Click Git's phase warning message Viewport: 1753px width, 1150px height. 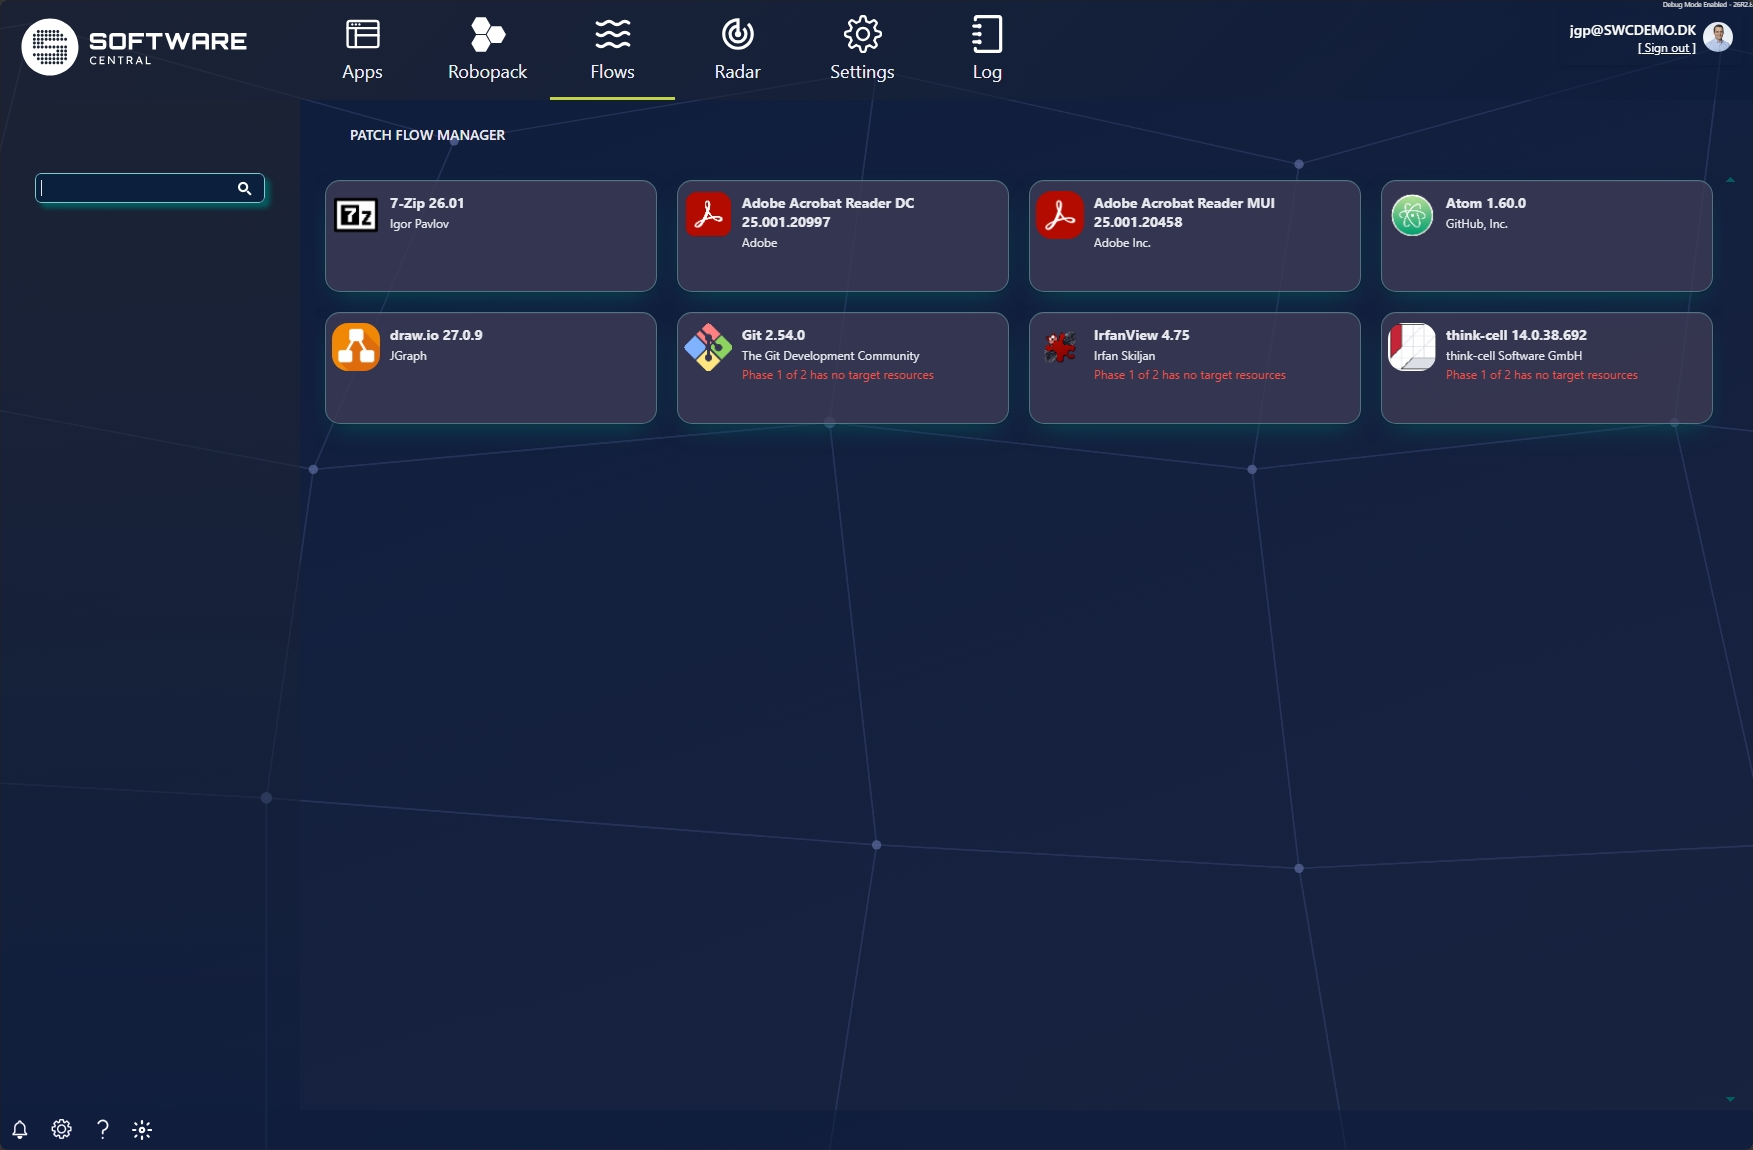(837, 375)
